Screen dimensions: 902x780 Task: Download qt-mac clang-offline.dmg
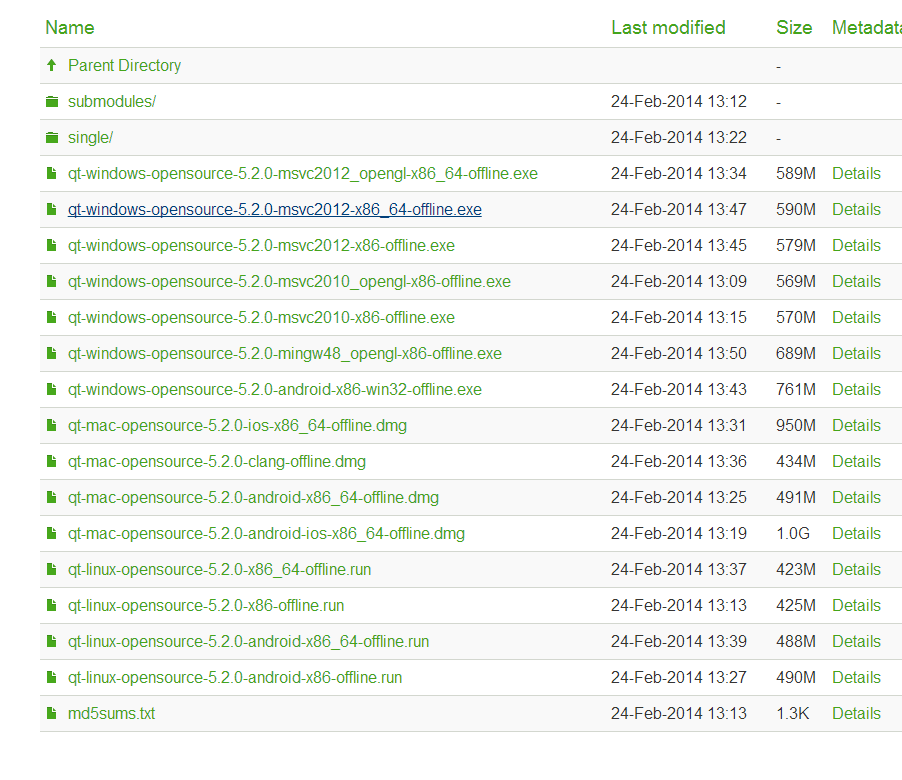pos(217,461)
